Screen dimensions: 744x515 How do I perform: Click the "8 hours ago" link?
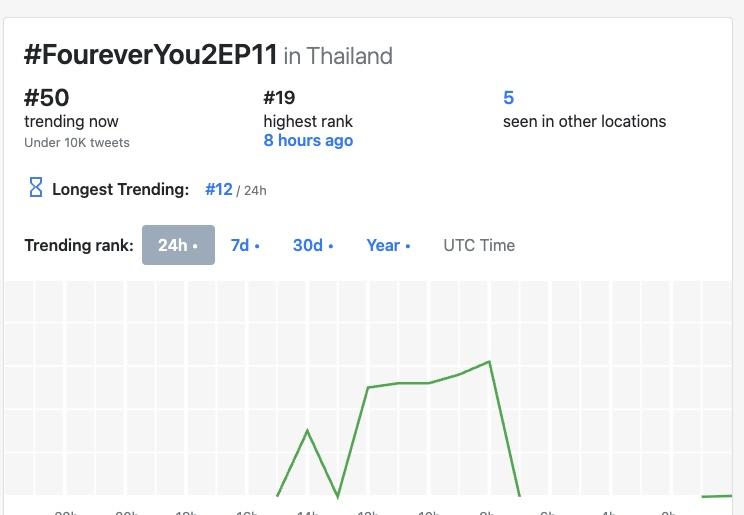click(308, 141)
